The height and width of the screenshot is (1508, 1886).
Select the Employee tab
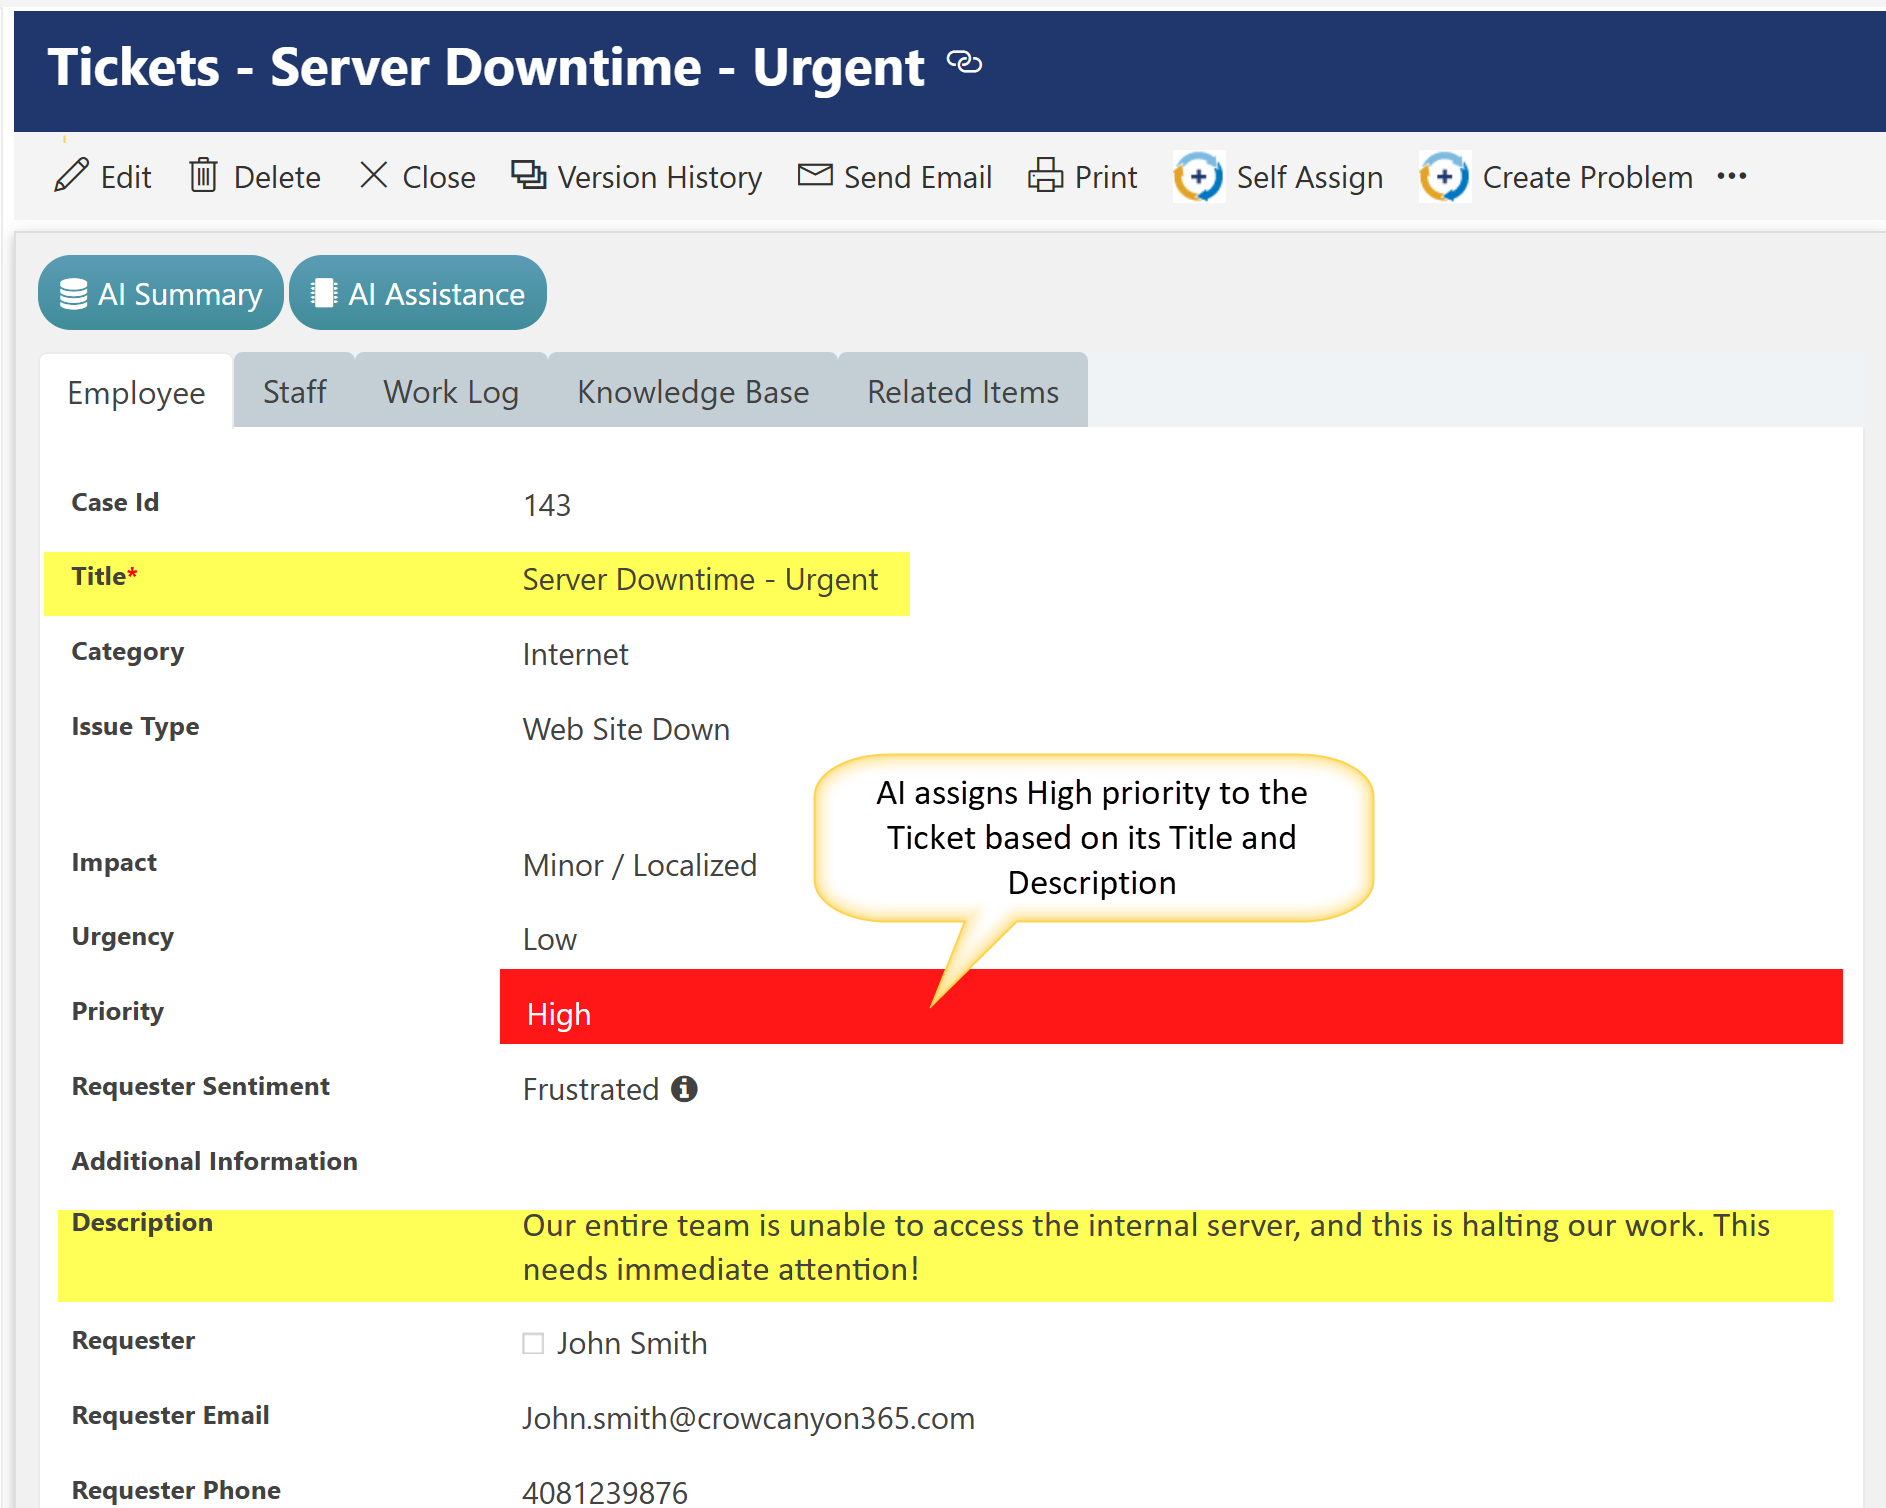pos(136,393)
